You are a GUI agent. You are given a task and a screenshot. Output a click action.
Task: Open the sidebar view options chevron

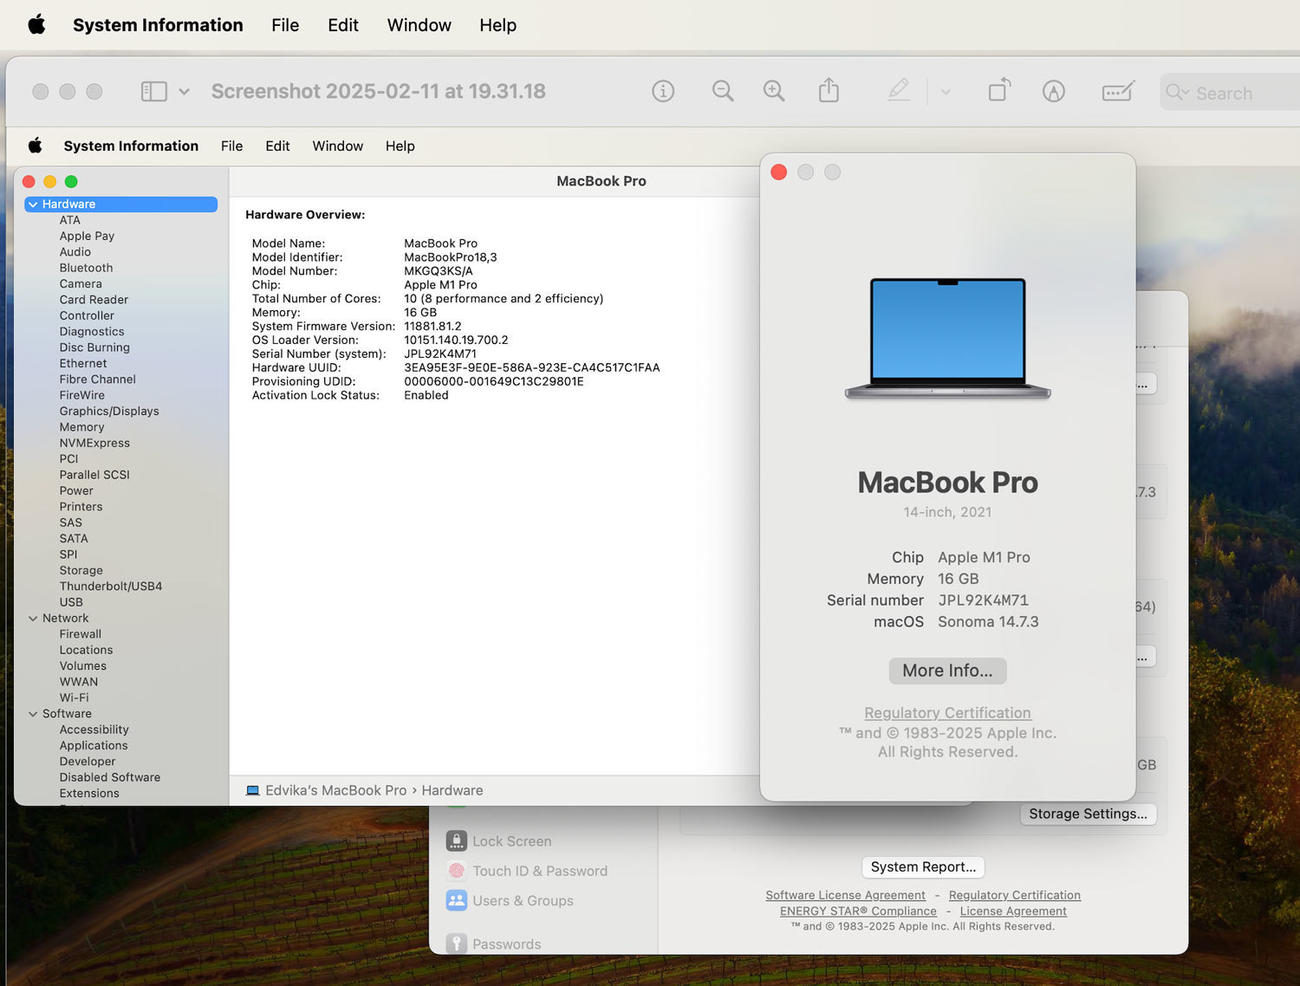184,91
